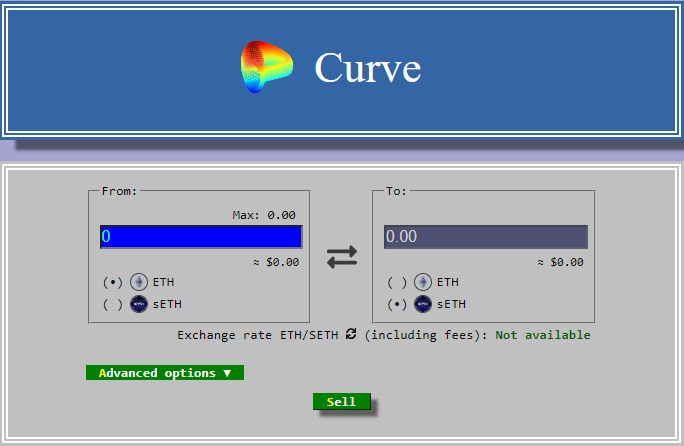Image resolution: width=684 pixels, height=446 pixels.
Task: Click the To amount field showing 0.00
Action: tap(486, 237)
